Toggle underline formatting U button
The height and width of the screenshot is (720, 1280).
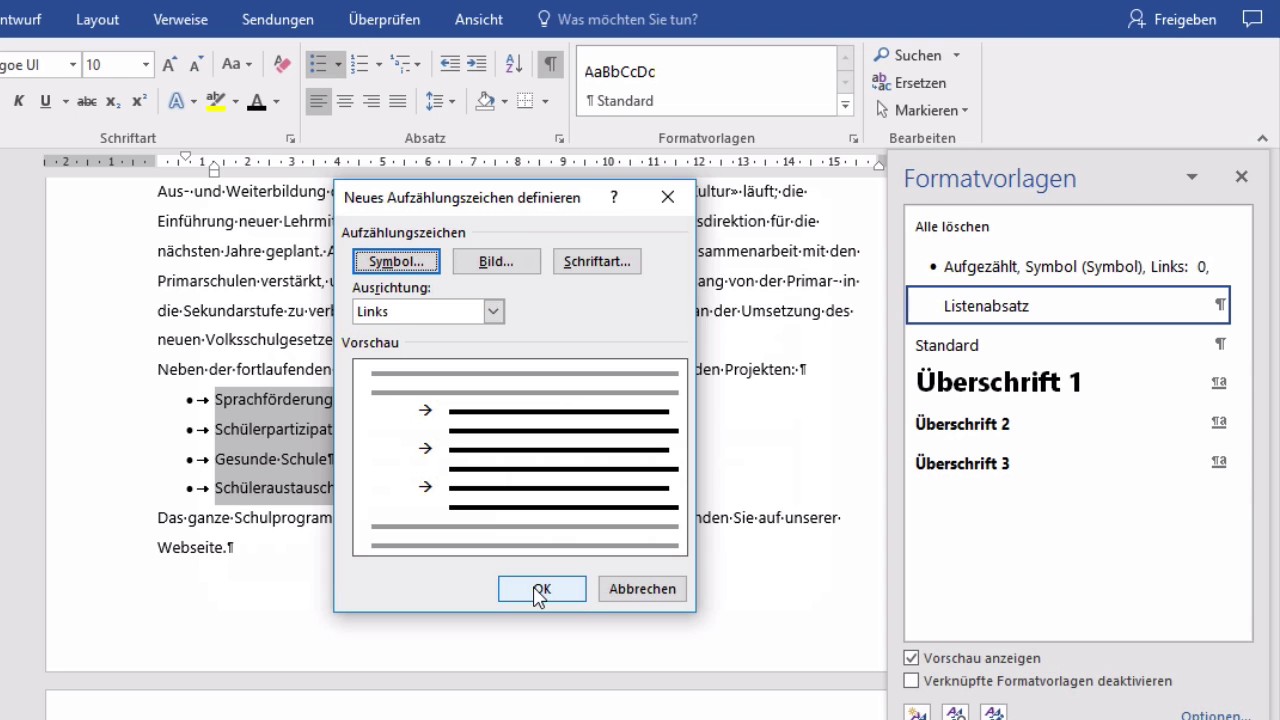pos(45,101)
